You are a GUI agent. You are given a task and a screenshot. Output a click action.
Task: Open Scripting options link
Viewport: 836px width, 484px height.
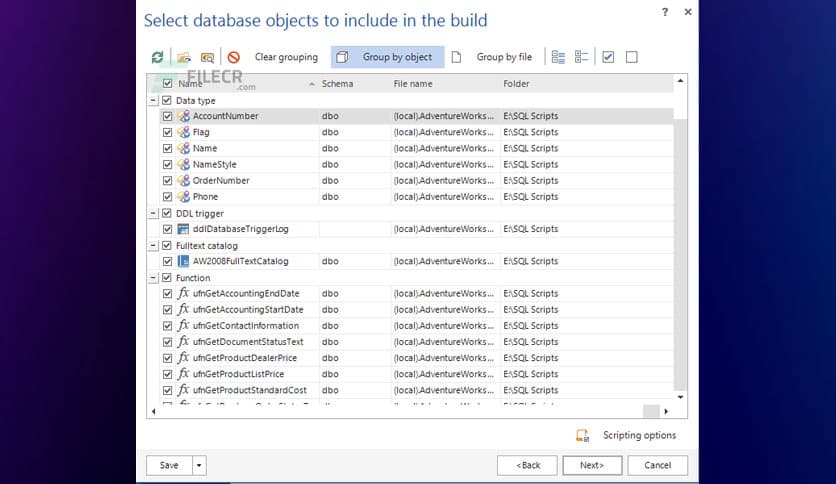pyautogui.click(x=639, y=435)
